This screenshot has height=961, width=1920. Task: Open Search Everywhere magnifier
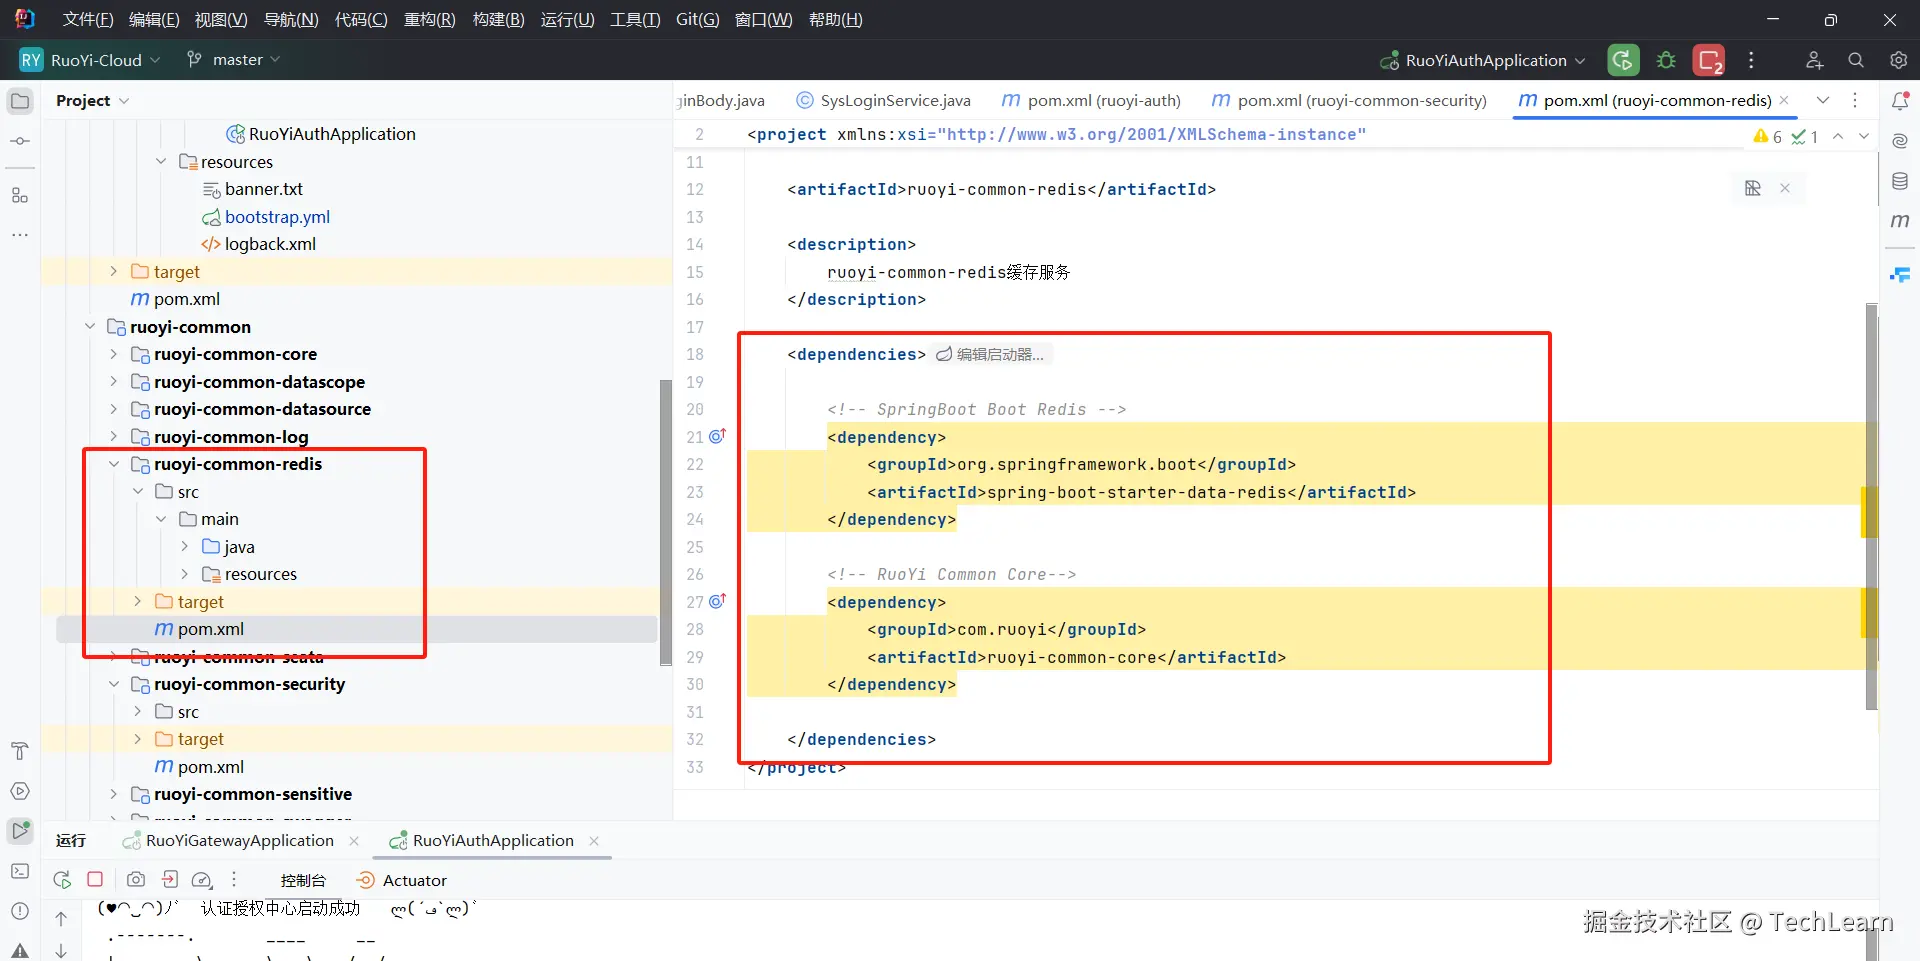(1856, 60)
